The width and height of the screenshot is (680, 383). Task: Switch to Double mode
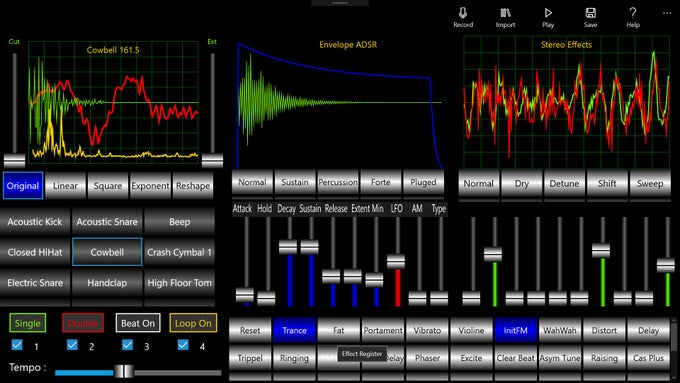[82, 323]
